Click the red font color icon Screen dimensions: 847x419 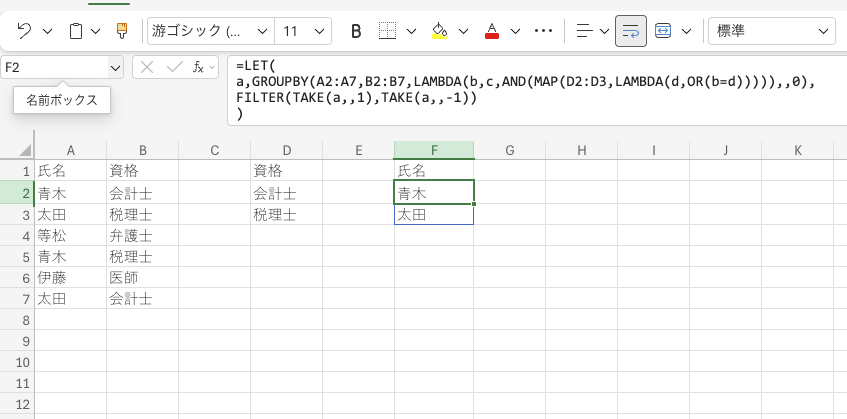[492, 31]
